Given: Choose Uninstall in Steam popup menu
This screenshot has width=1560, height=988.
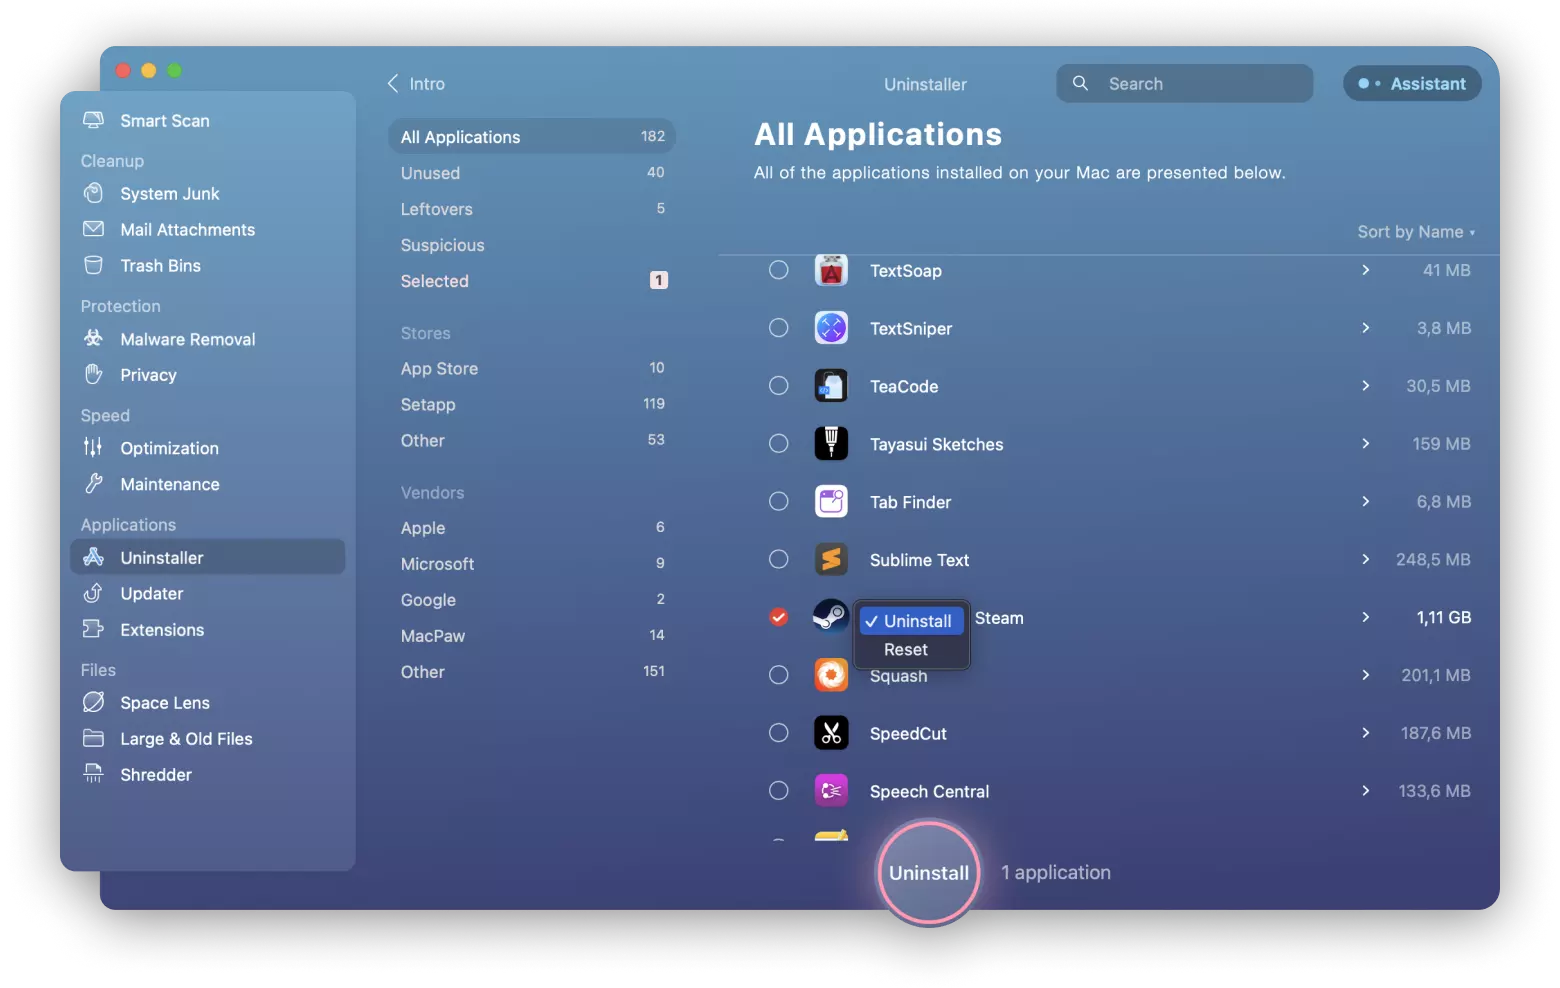Looking at the screenshot, I should (x=911, y=621).
